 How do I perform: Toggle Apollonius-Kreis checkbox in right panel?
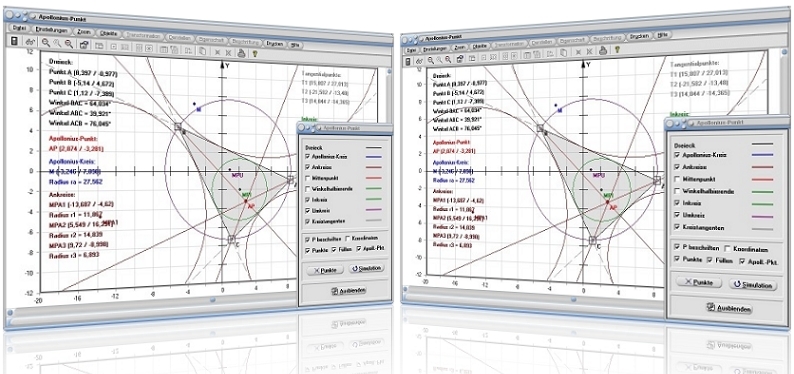click(x=677, y=155)
